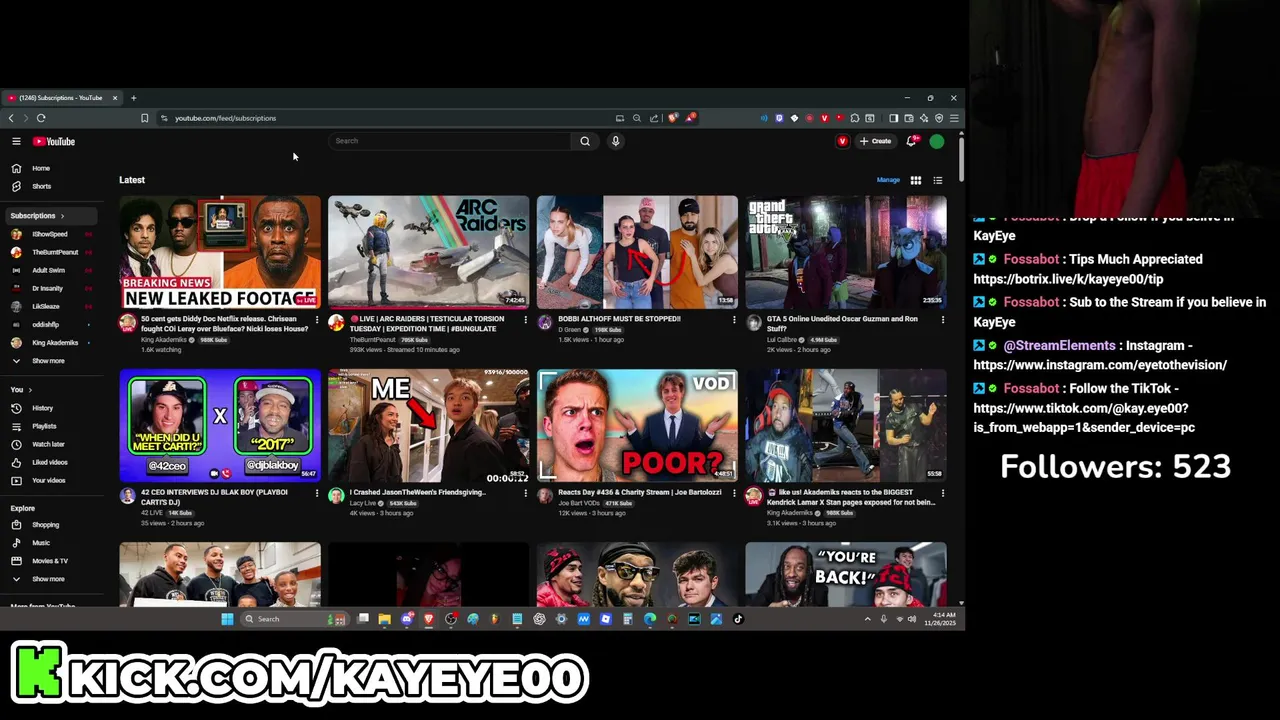The width and height of the screenshot is (1280, 720).
Task: Open the YouTube hamburger guide menu
Action: pyautogui.click(x=16, y=141)
